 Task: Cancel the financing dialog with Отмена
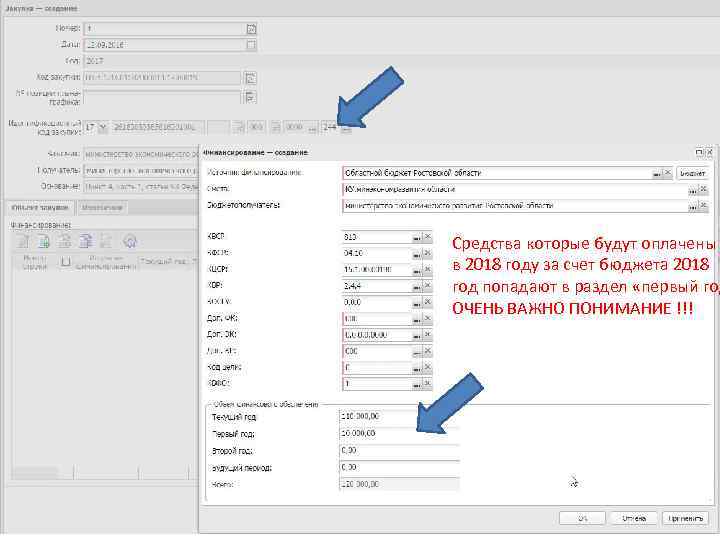click(634, 518)
